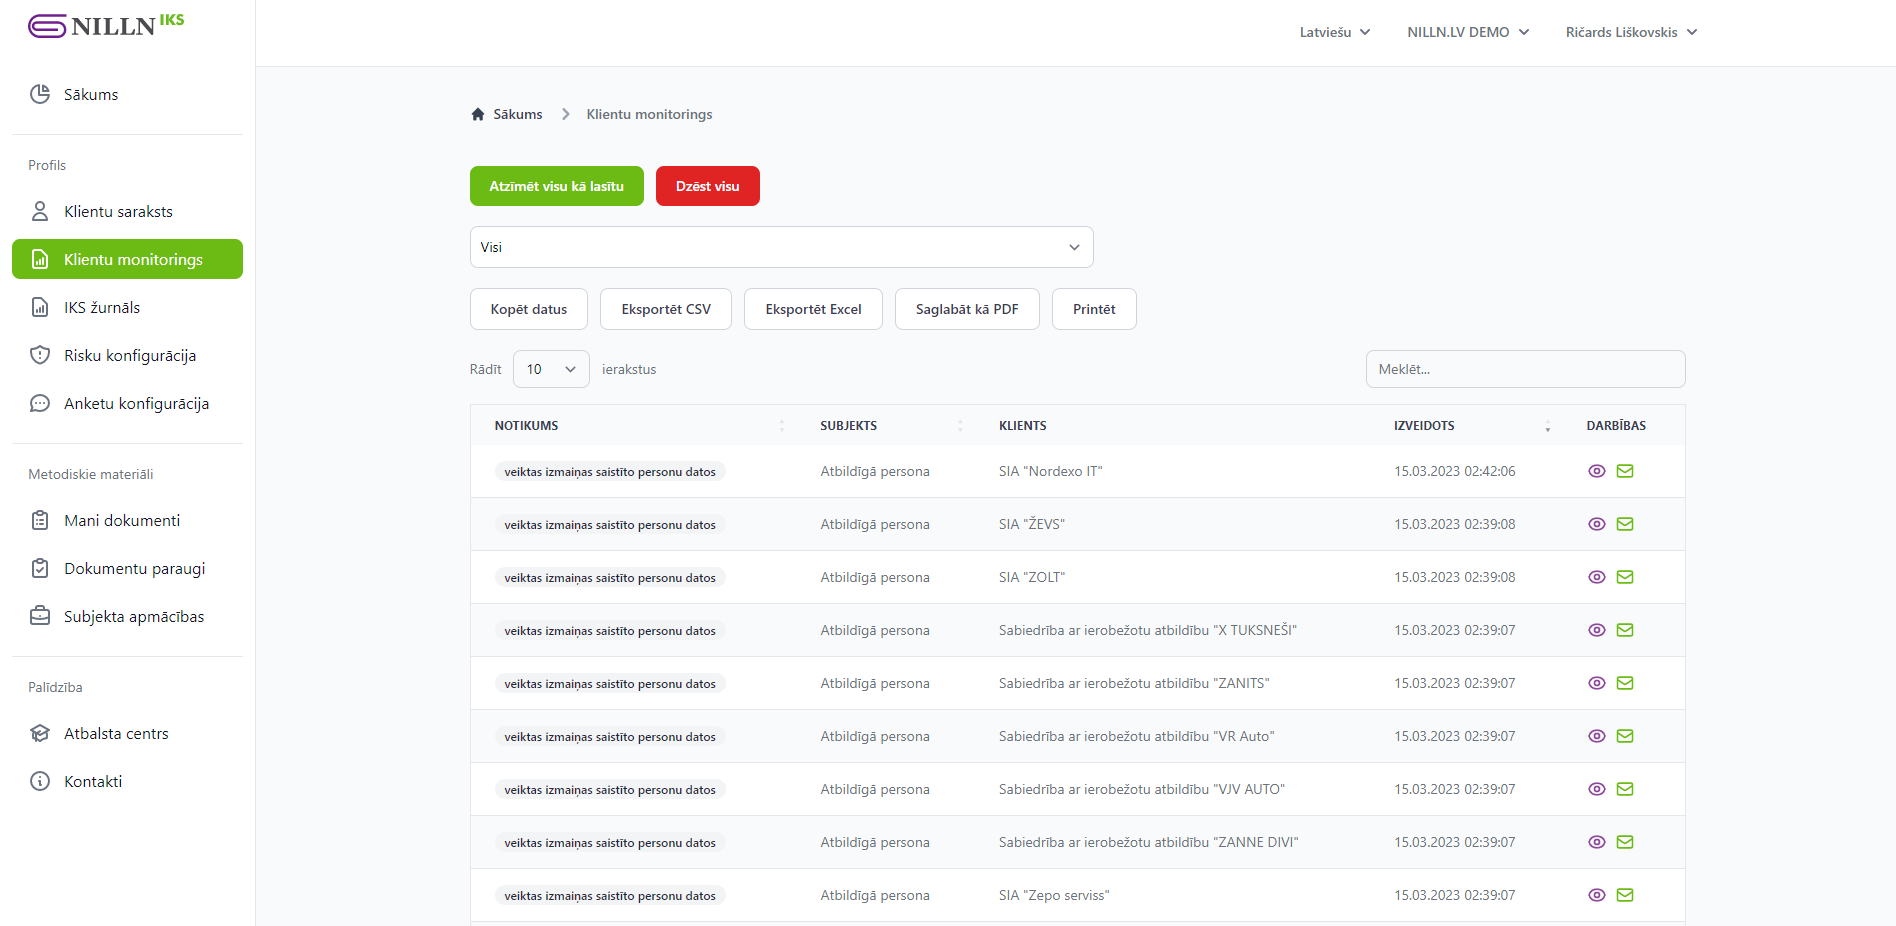Viewport: 1896px width, 926px height.
Task: Open Ričards Liškovskis user menu
Action: pos(1631,32)
